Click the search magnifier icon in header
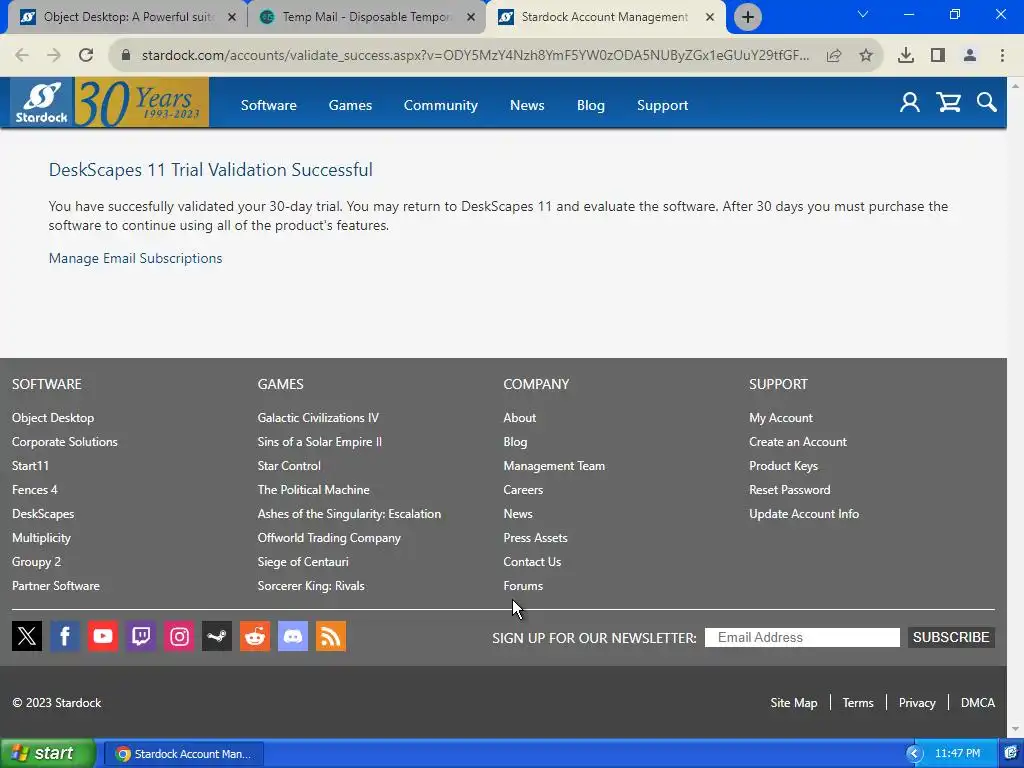 [987, 103]
